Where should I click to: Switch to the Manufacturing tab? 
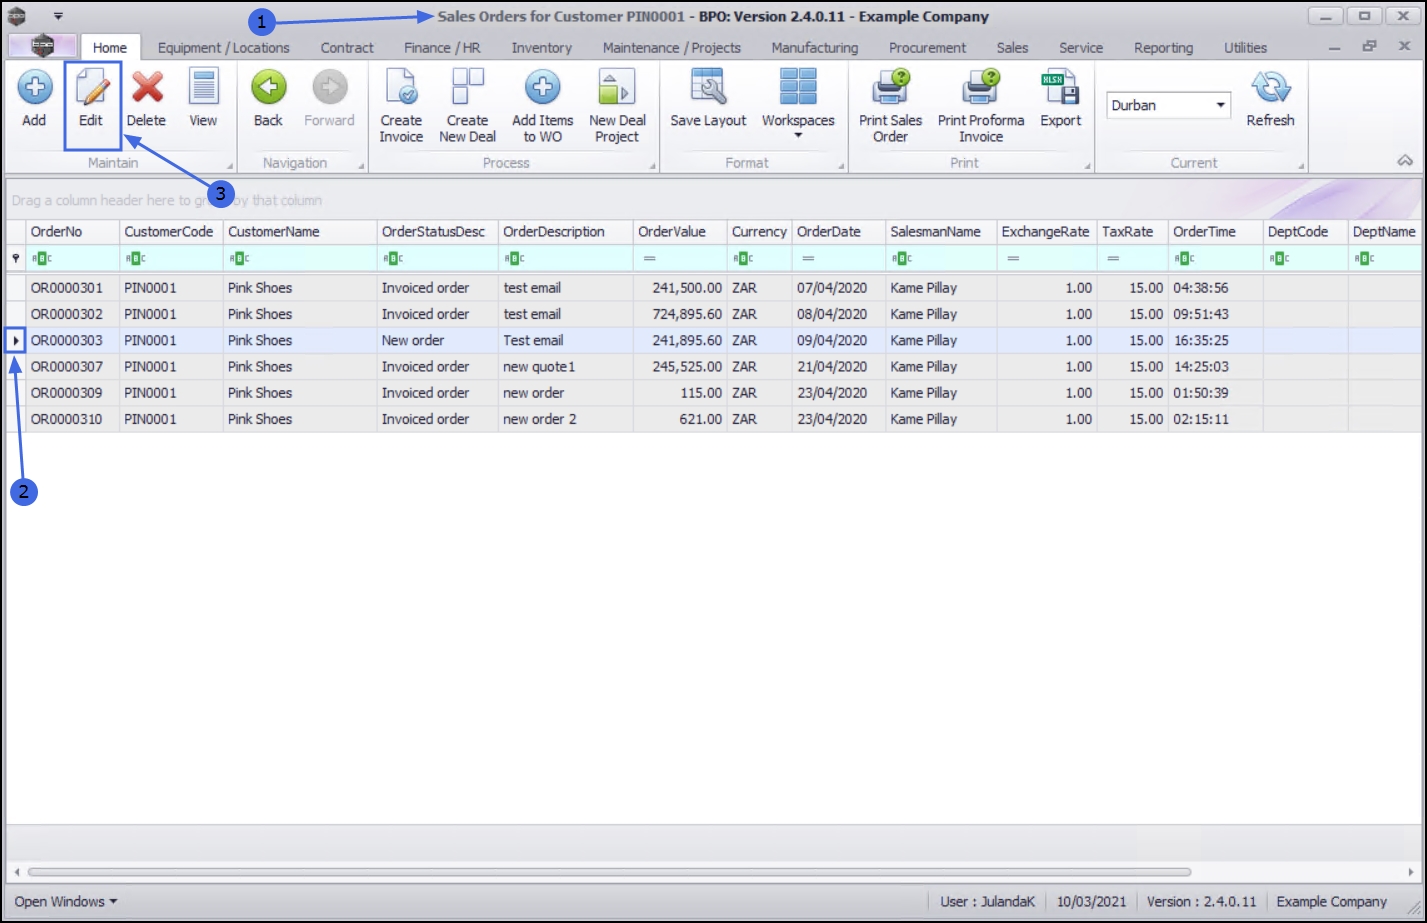(x=815, y=47)
